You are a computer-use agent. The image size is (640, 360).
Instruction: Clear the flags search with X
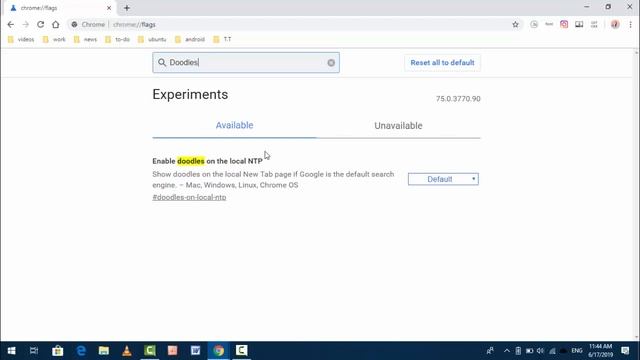pyautogui.click(x=331, y=63)
